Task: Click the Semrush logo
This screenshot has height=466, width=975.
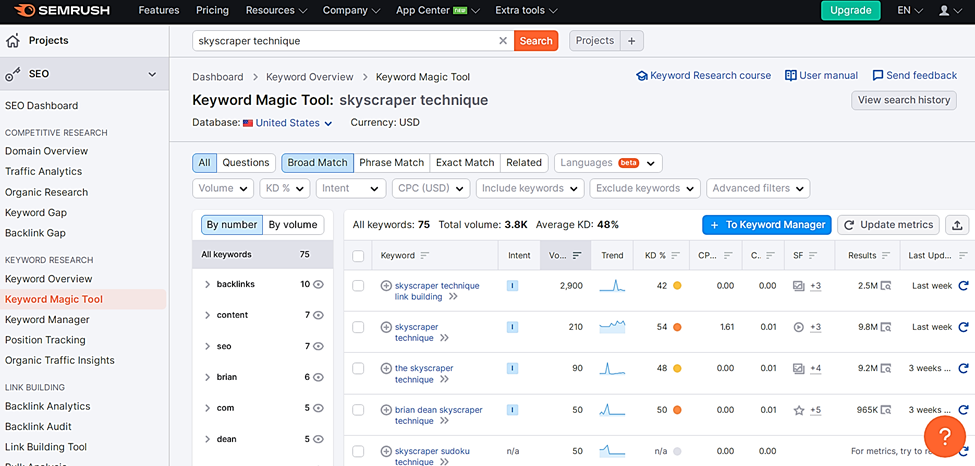Action: (62, 11)
